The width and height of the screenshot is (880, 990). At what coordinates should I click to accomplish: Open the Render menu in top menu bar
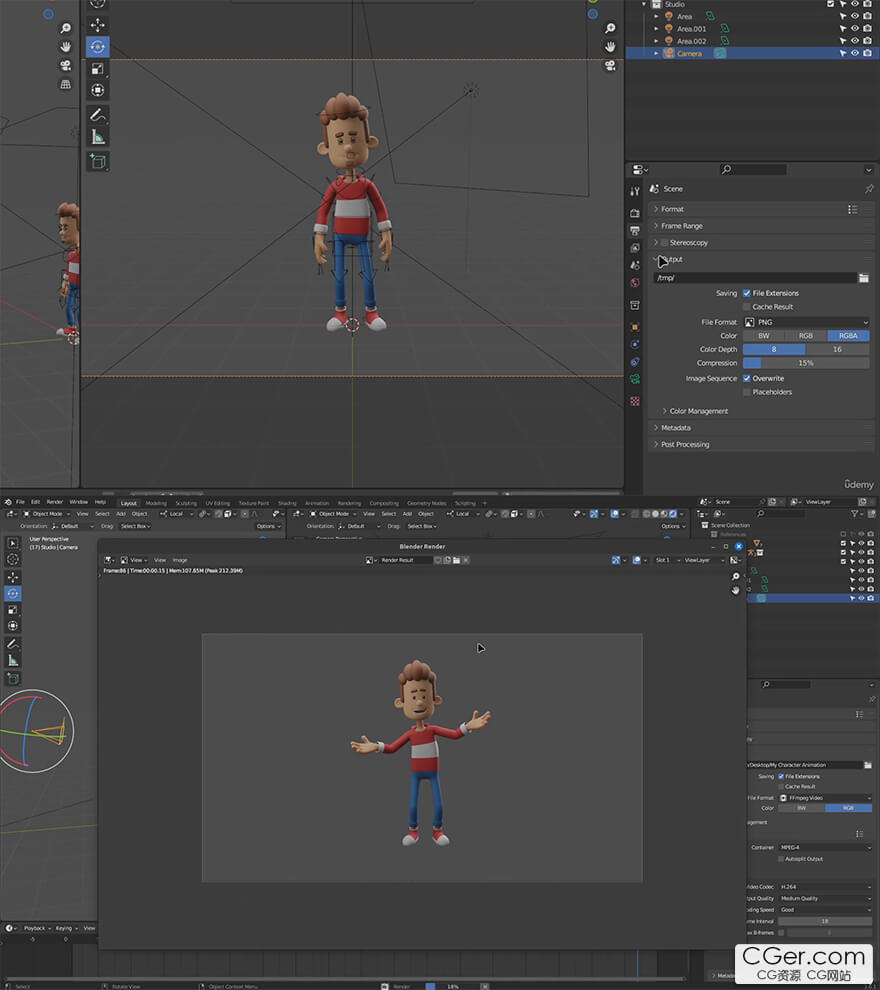coord(55,502)
